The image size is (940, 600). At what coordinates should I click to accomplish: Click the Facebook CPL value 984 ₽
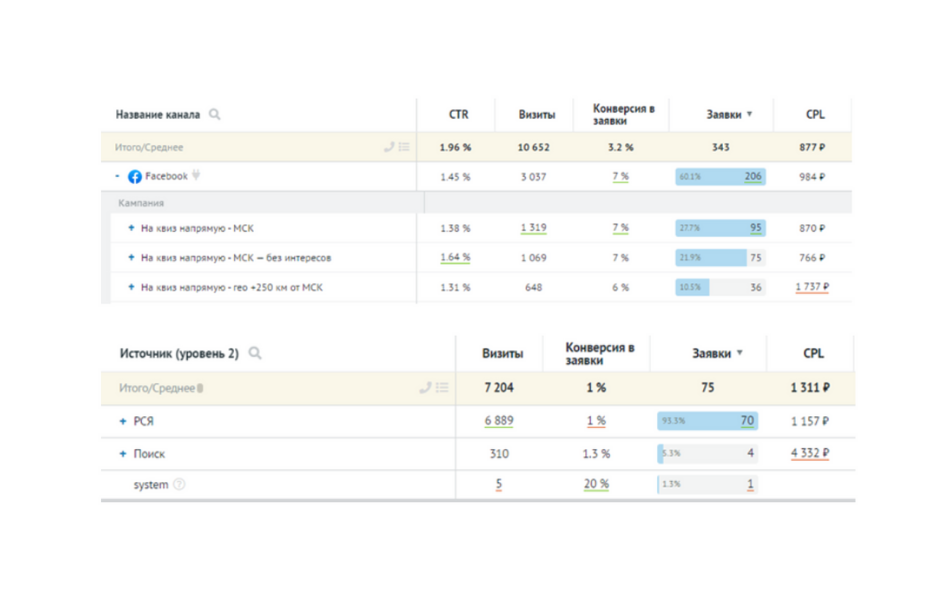(x=812, y=177)
